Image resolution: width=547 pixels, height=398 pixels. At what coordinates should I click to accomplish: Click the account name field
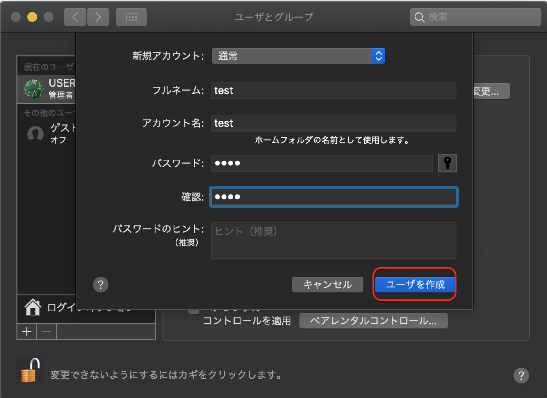click(x=334, y=123)
